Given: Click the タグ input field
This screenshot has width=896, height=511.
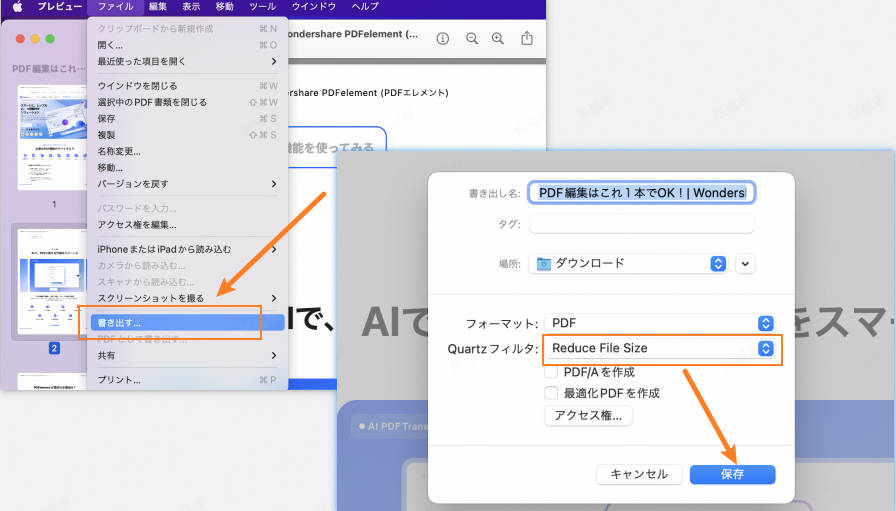Looking at the screenshot, I should pyautogui.click(x=641, y=223).
